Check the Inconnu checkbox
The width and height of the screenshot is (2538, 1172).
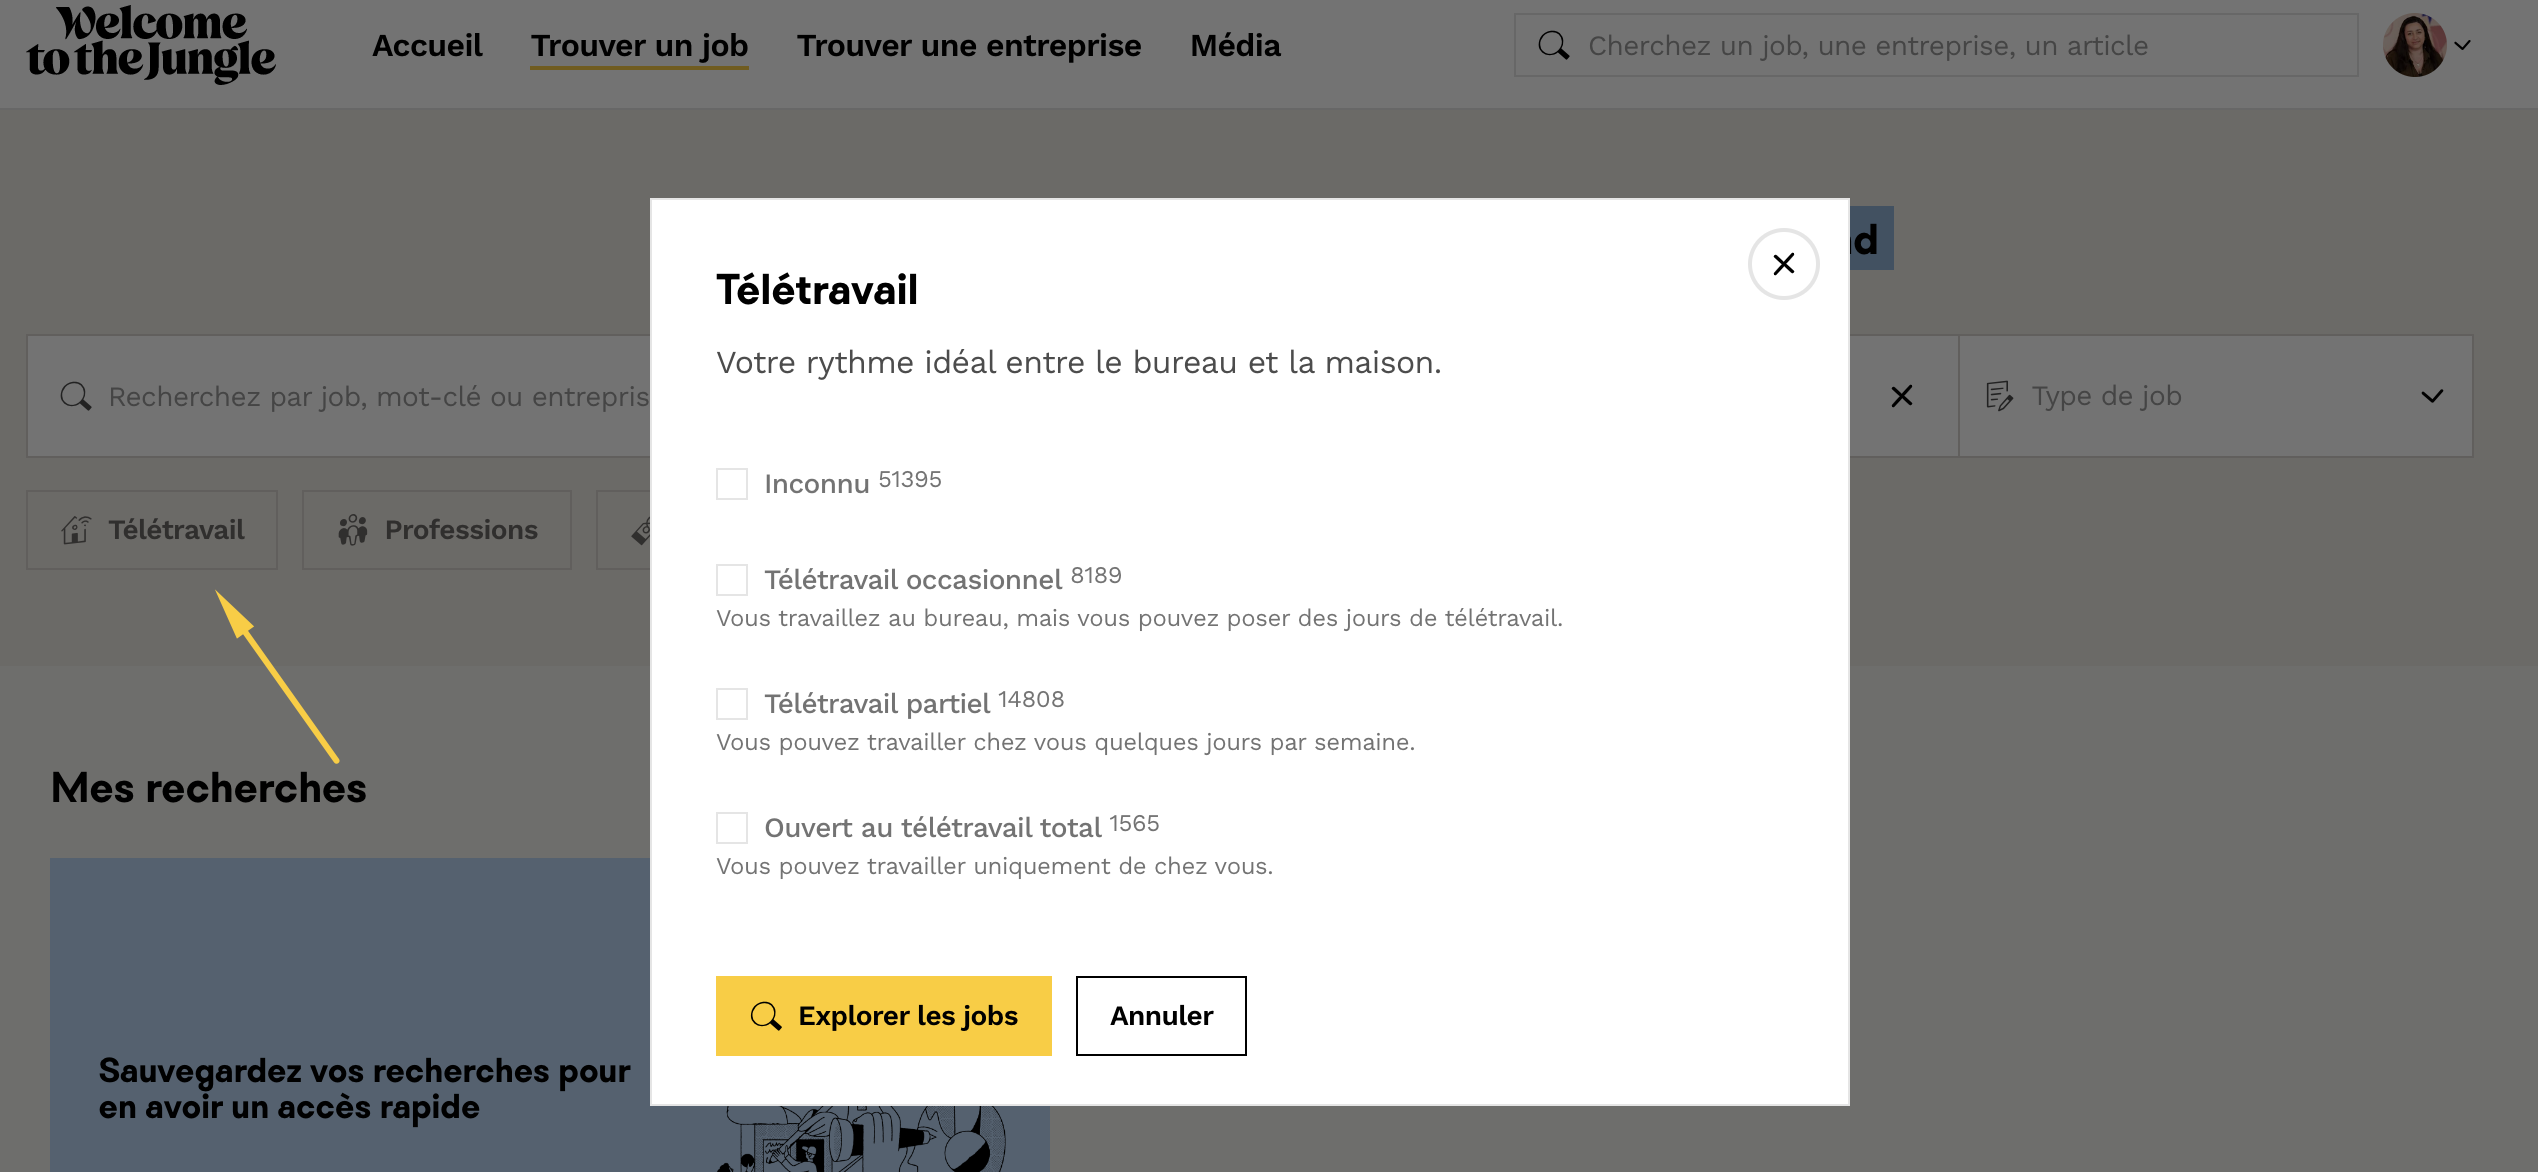click(x=732, y=484)
